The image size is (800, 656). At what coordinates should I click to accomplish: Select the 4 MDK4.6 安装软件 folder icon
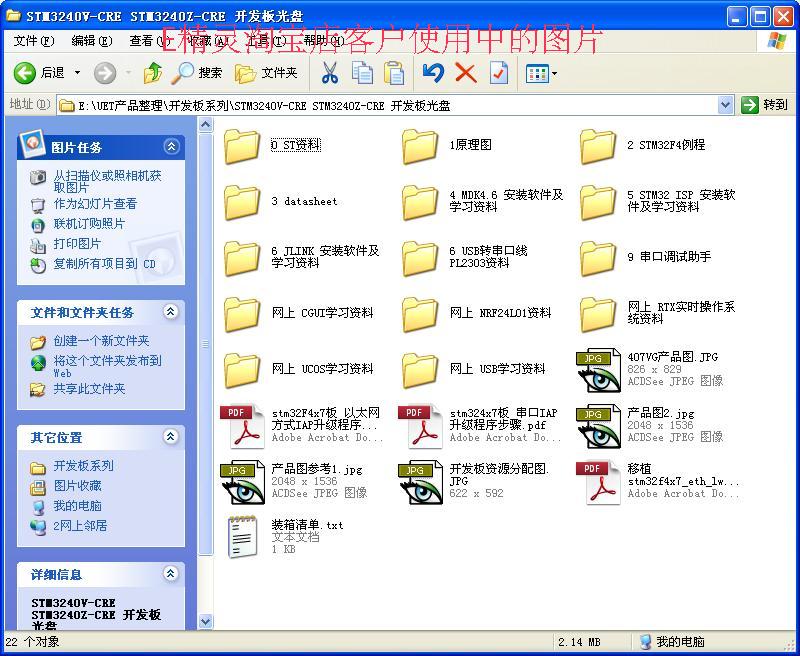tap(420, 202)
